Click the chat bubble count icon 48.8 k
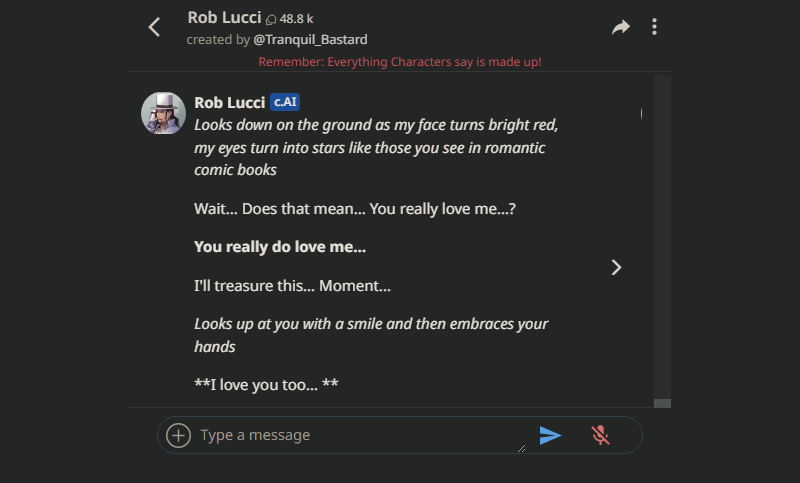The image size is (800, 483). 272,20
